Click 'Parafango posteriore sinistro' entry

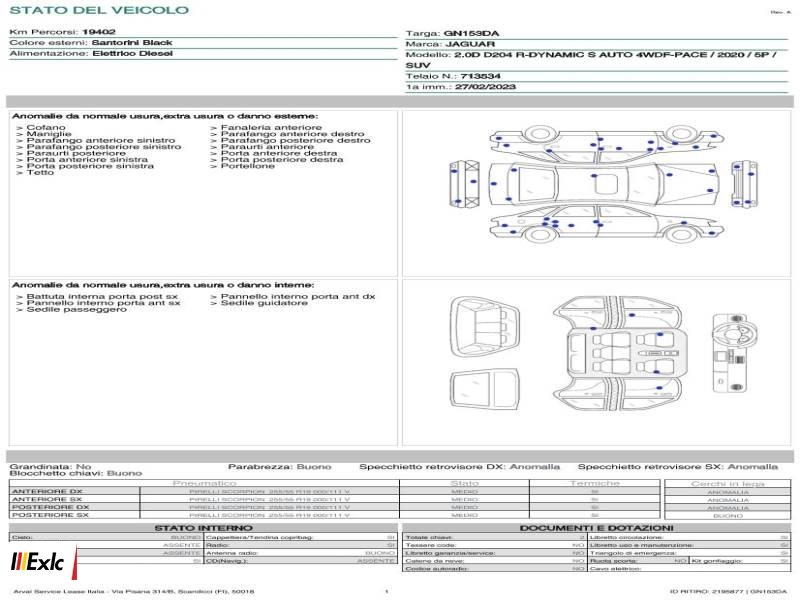[104, 147]
